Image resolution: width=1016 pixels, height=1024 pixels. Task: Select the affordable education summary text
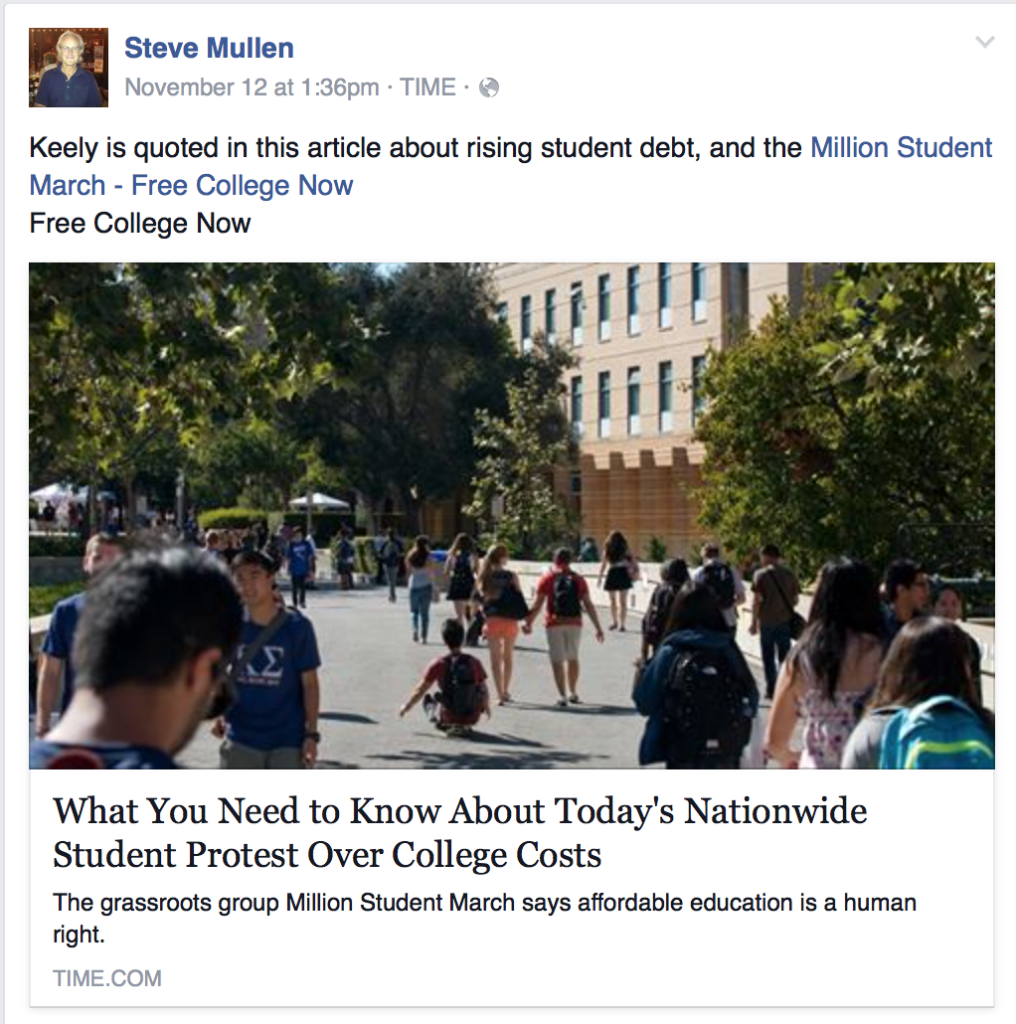pyautogui.click(x=486, y=903)
